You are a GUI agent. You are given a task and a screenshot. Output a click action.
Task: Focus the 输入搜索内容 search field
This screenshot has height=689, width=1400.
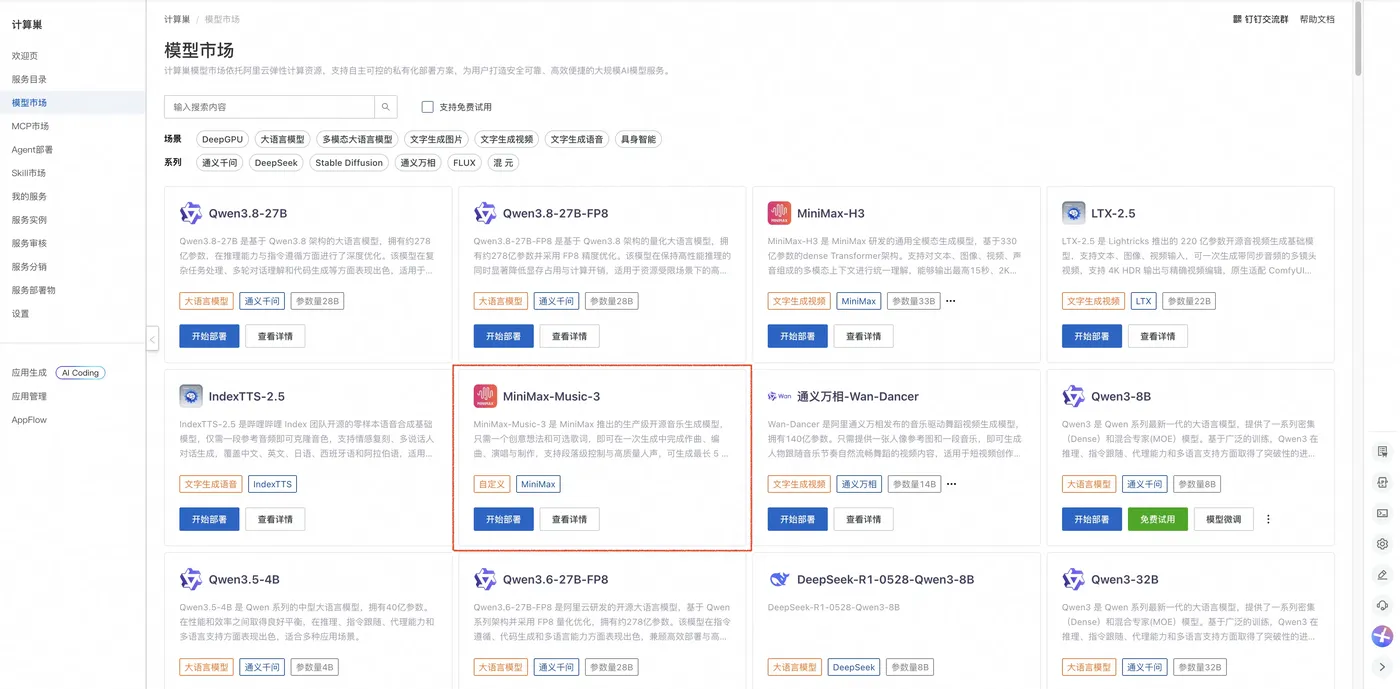tap(269, 107)
